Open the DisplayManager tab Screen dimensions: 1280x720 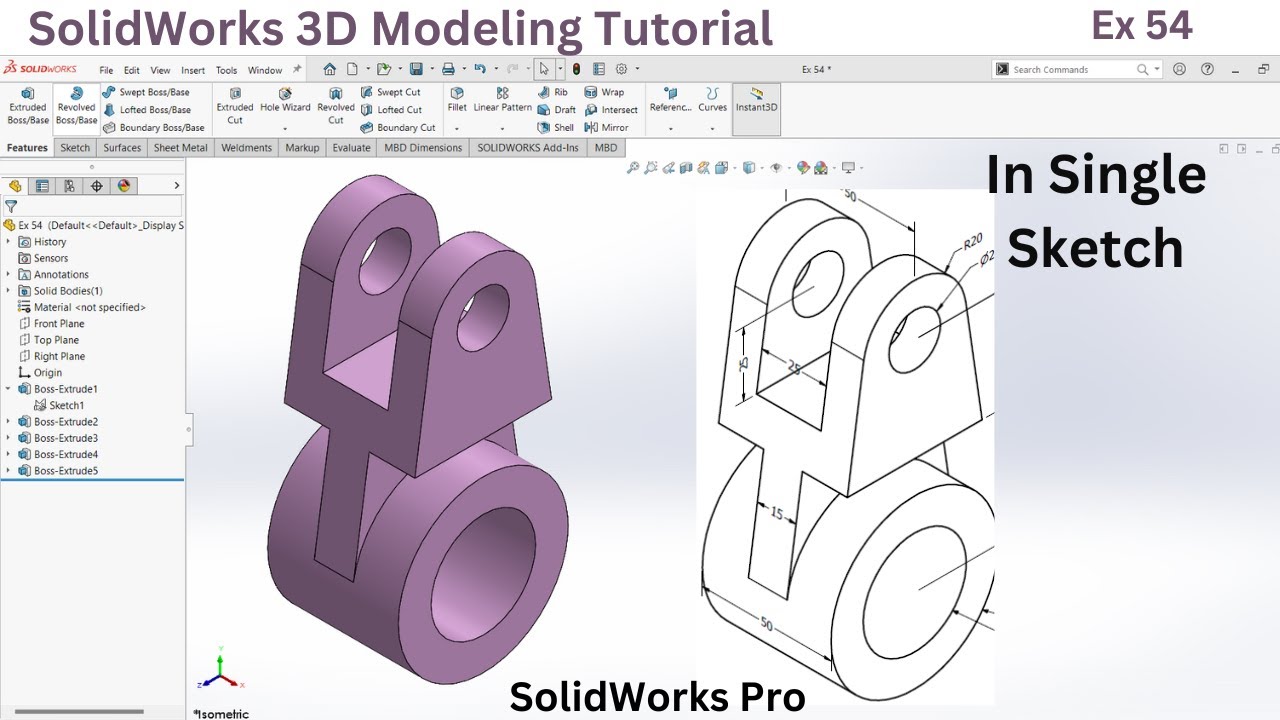[124, 186]
